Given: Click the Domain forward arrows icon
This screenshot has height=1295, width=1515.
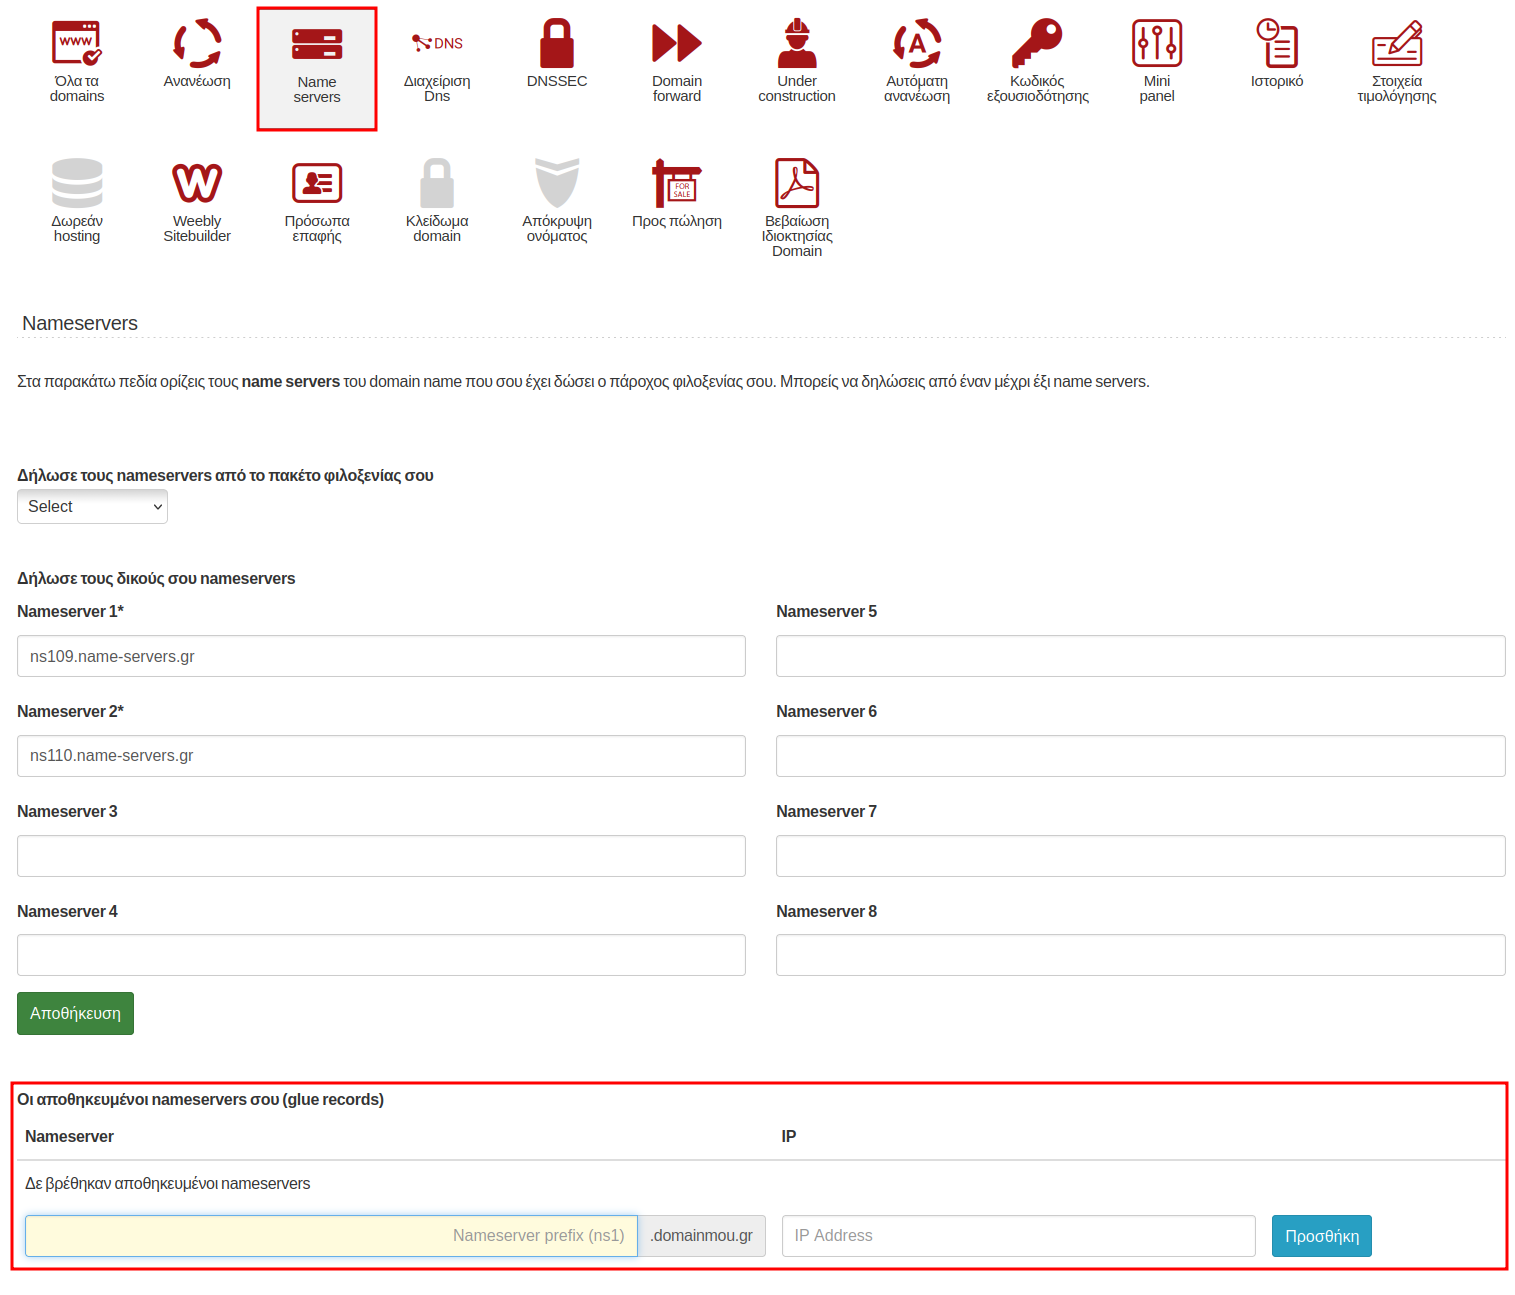Looking at the screenshot, I should [677, 44].
